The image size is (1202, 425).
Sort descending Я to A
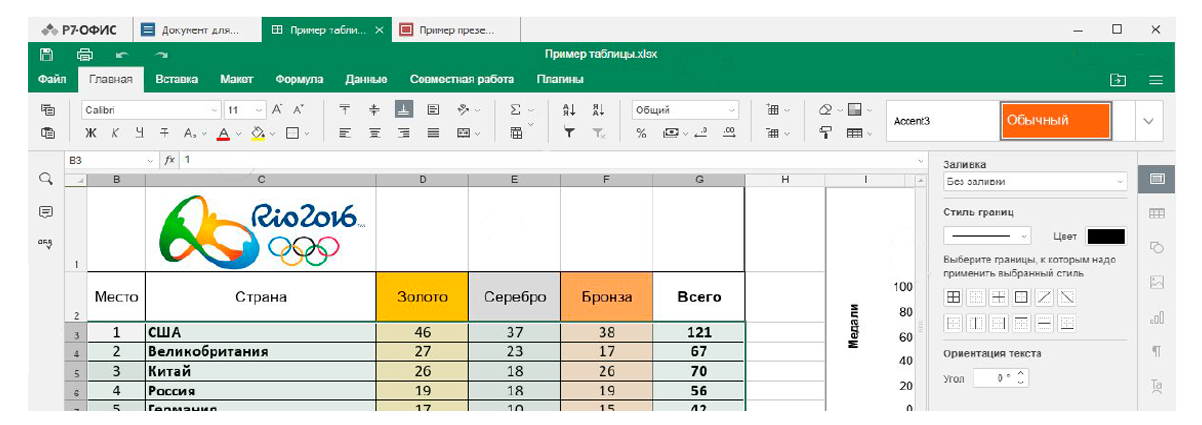click(598, 110)
